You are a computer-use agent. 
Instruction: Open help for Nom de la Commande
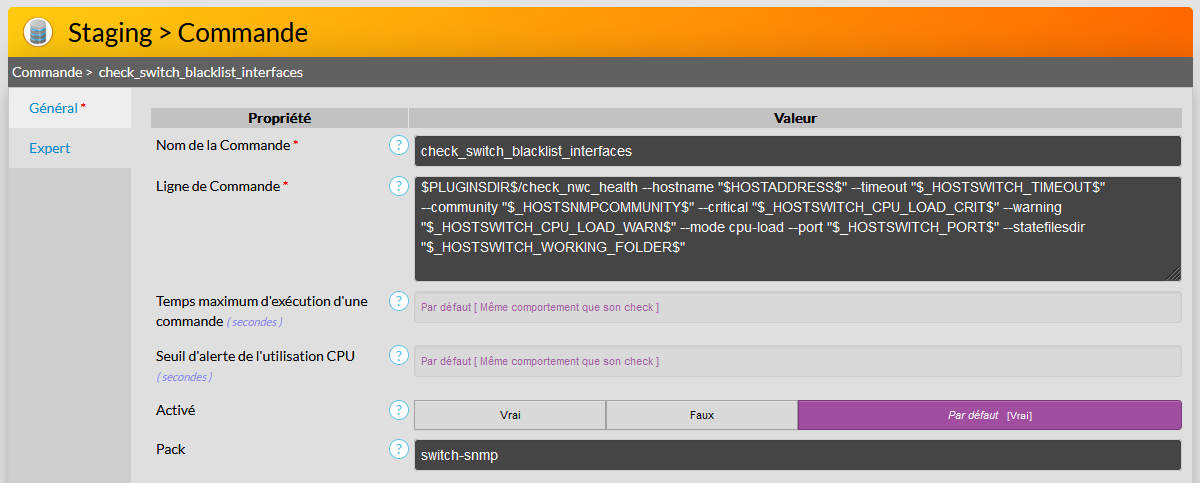(x=399, y=146)
